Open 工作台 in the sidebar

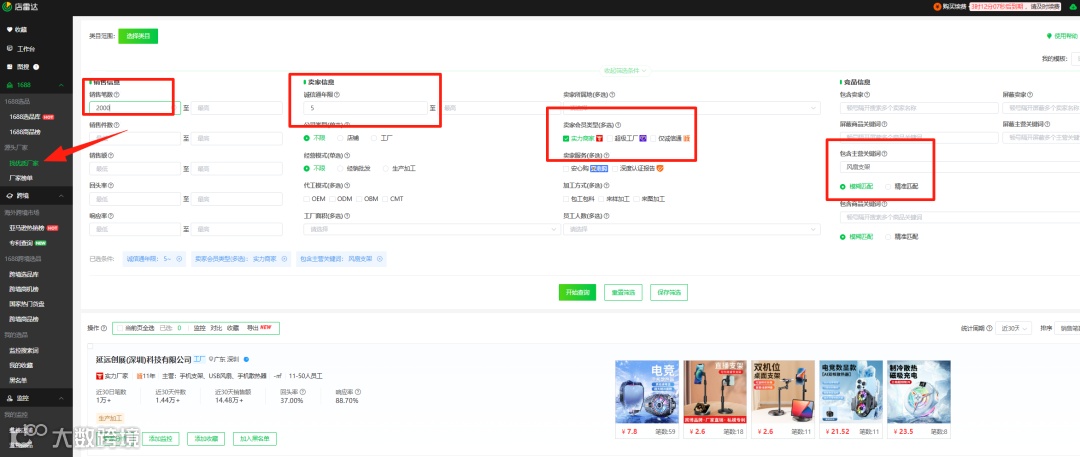pyautogui.click(x=26, y=49)
